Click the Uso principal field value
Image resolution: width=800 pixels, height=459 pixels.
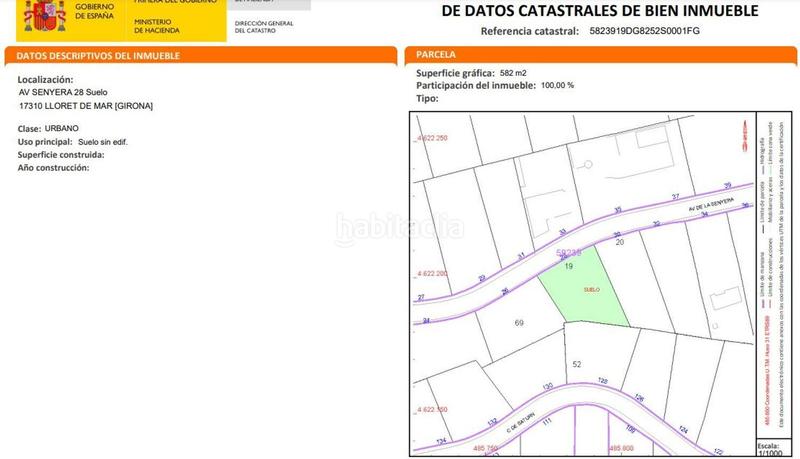(103, 142)
